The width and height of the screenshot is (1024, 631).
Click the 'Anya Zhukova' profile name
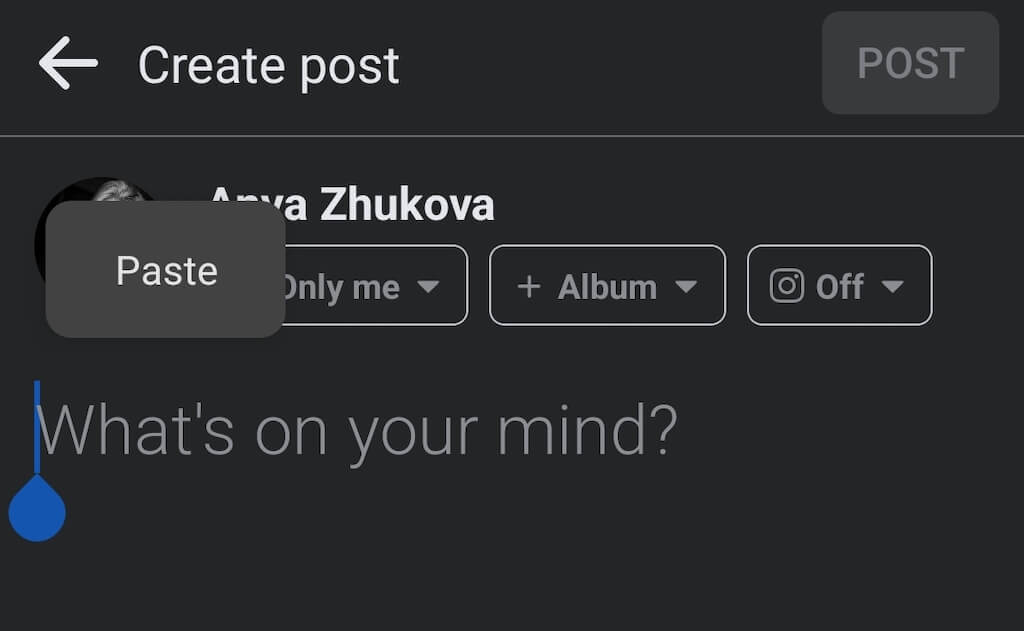point(352,205)
